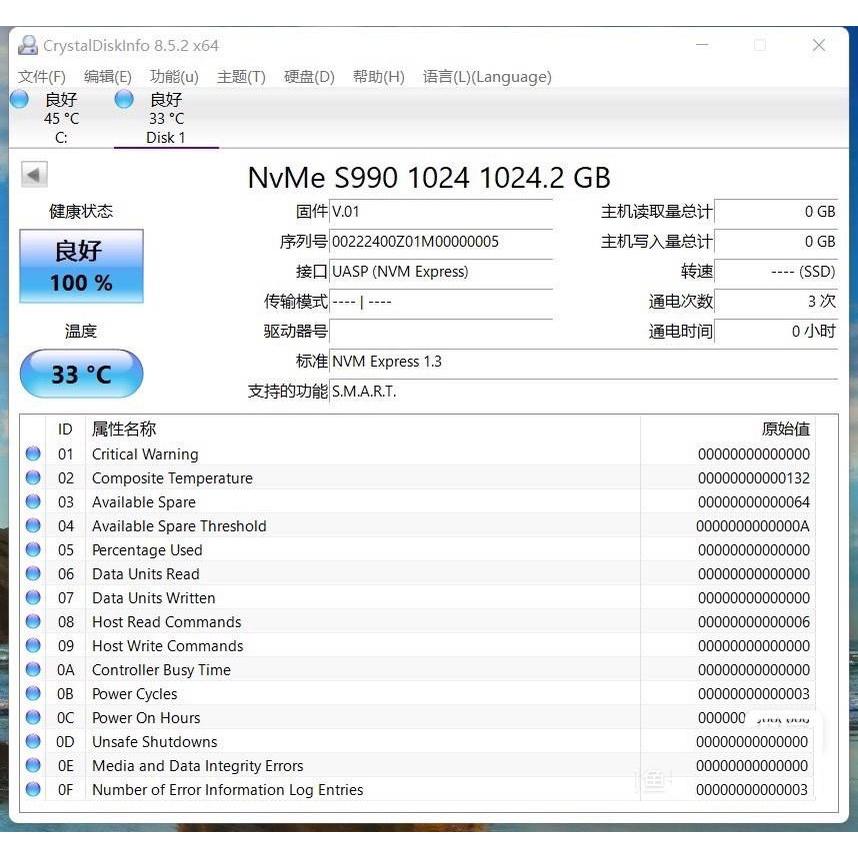Viewport: 858px width, 858px height.
Task: Select the Disk 1 status orb
Action: pyautogui.click(x=124, y=100)
